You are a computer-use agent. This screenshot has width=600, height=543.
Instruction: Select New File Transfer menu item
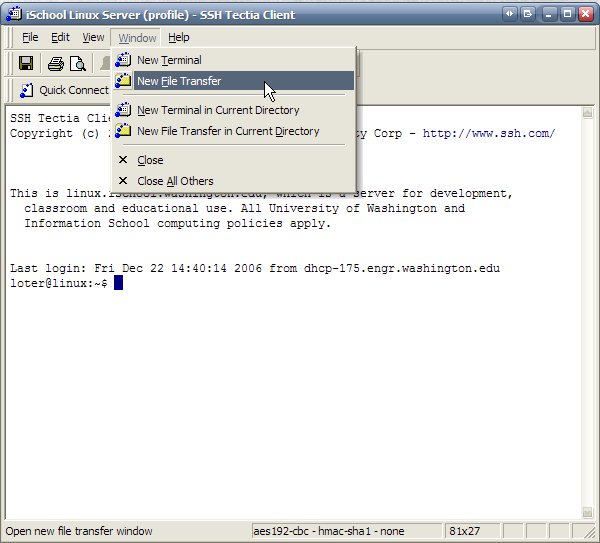[x=233, y=81]
